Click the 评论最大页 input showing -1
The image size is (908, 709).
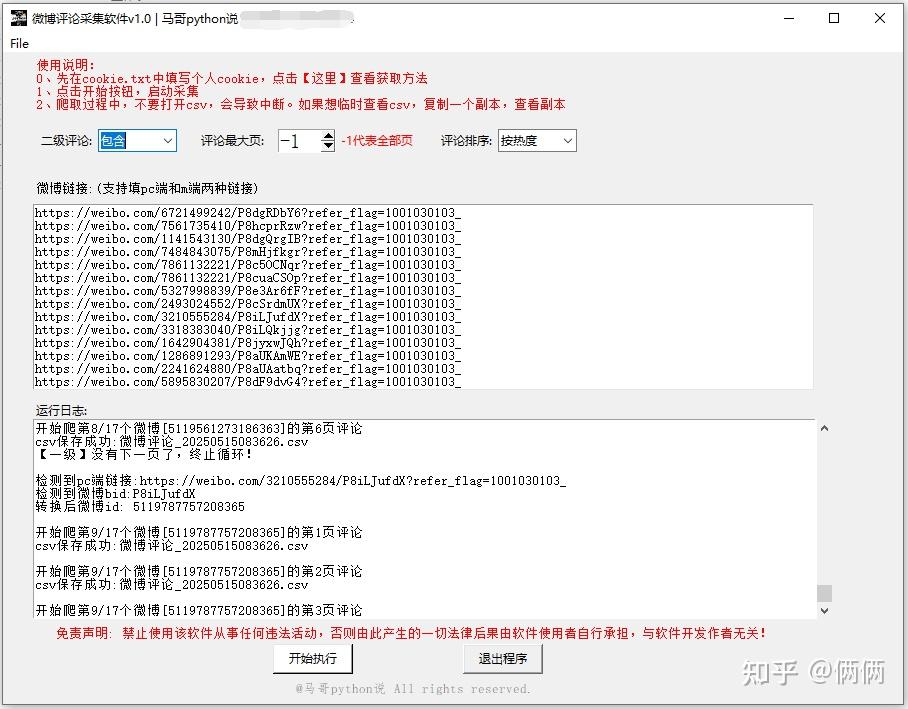pos(299,141)
